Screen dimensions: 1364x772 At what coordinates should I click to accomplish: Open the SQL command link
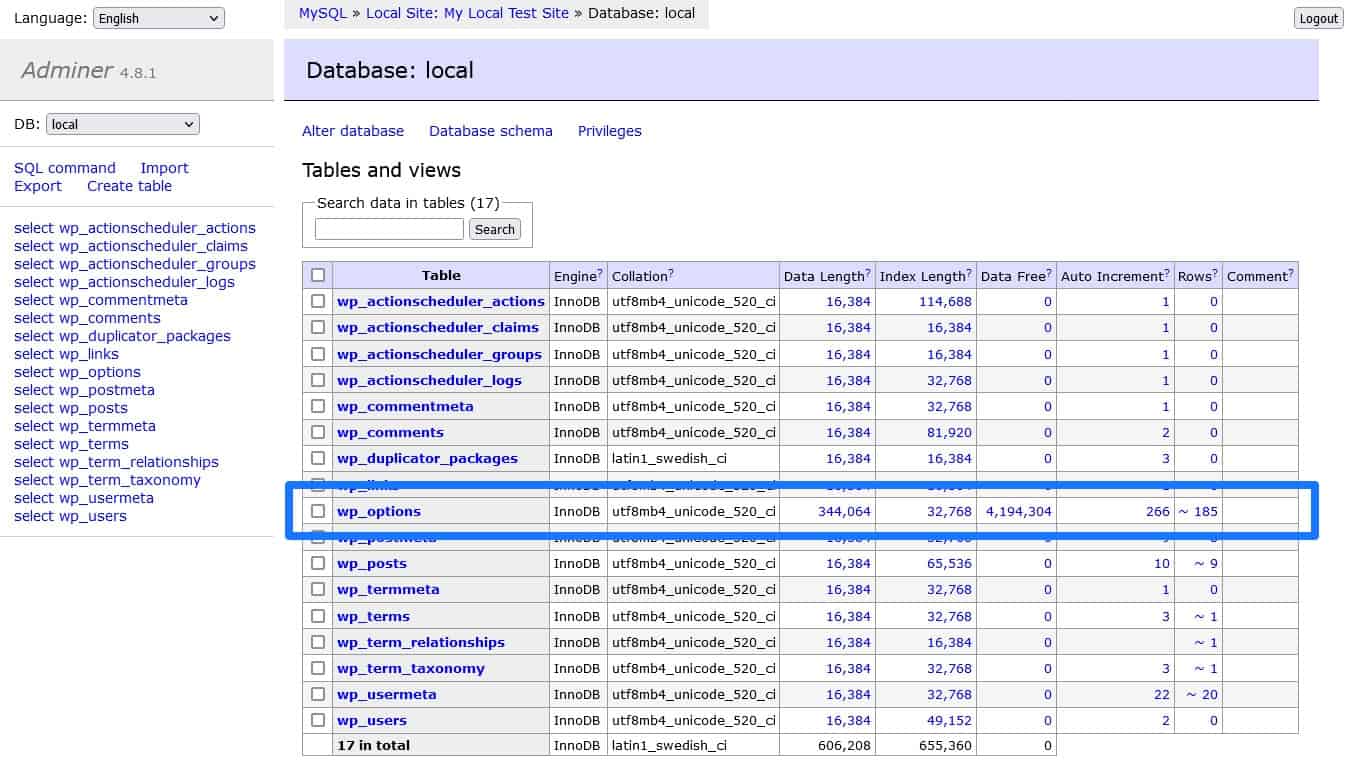tap(65, 168)
